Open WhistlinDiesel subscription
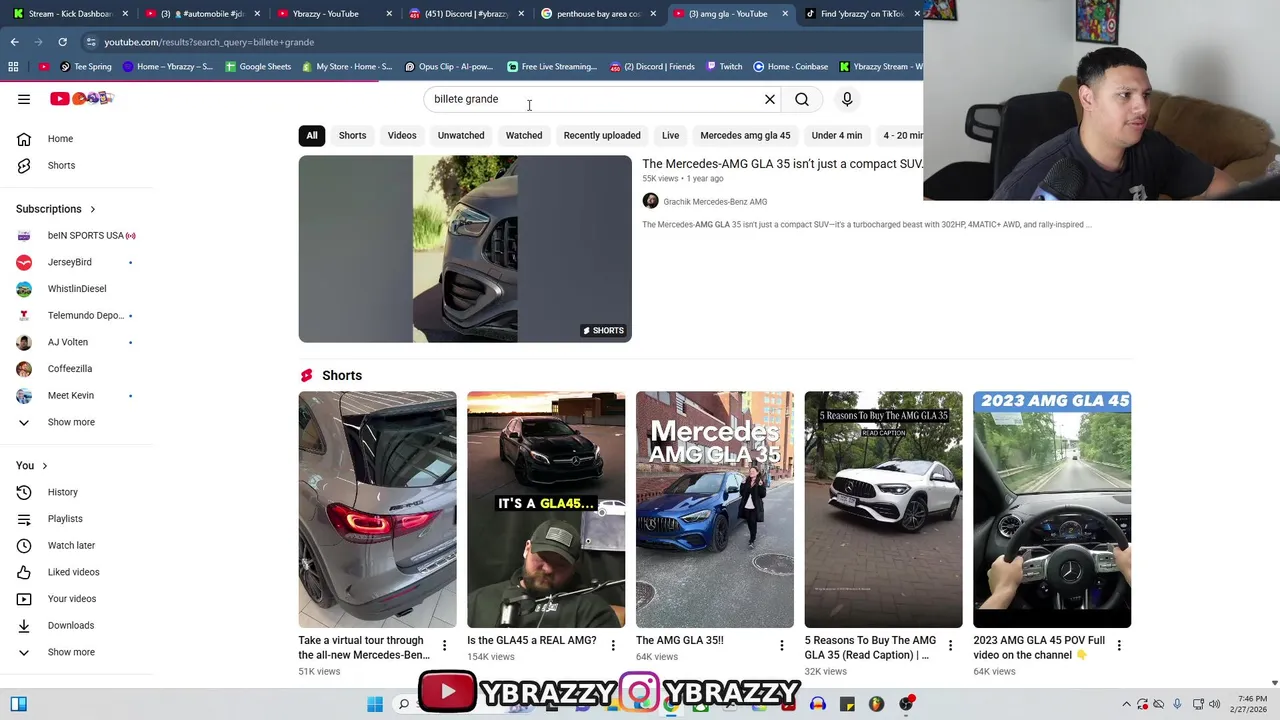The height and width of the screenshot is (720, 1280). 76,289
